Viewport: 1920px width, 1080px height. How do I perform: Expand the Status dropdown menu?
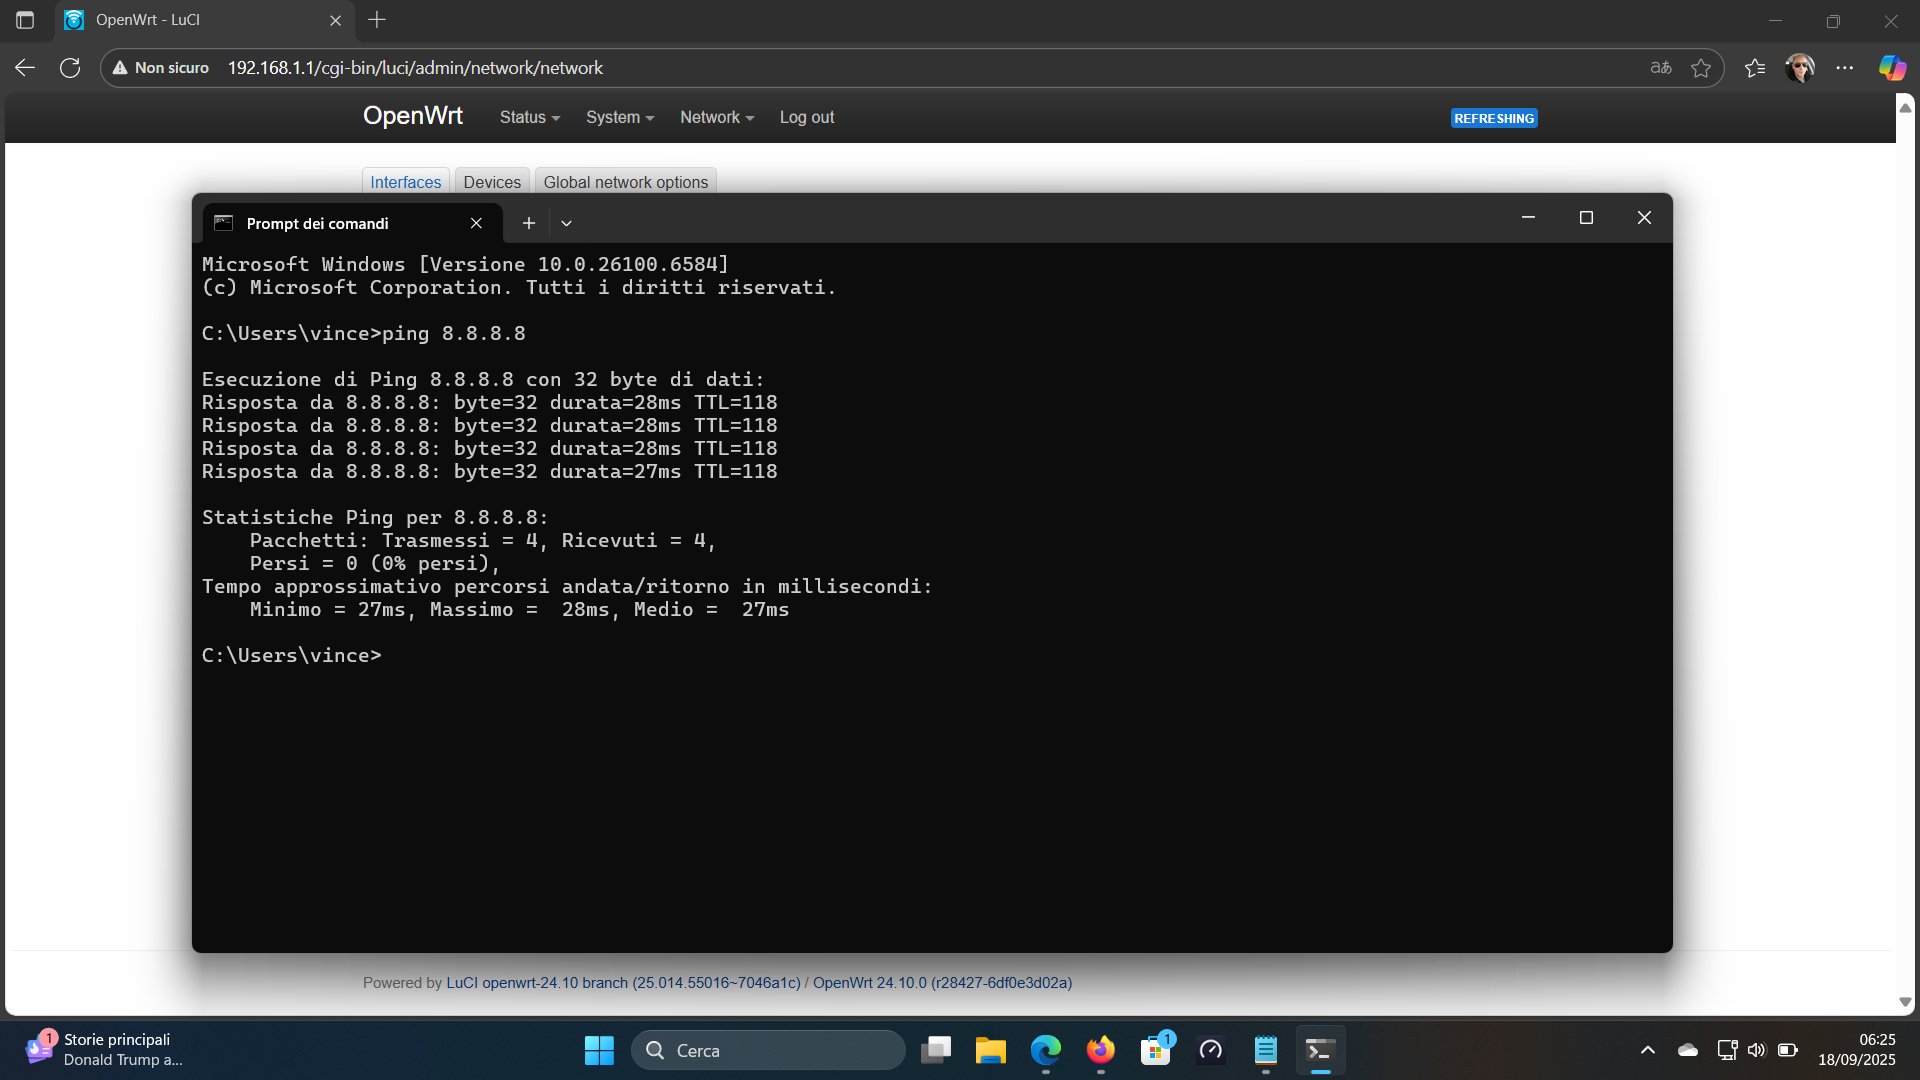coord(529,117)
